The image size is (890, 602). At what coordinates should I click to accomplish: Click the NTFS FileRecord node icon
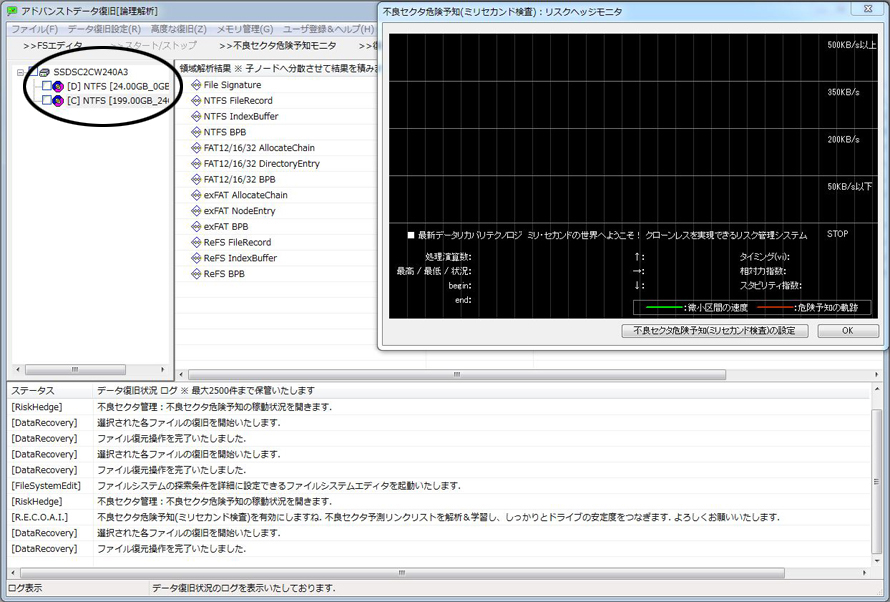[x=196, y=100]
